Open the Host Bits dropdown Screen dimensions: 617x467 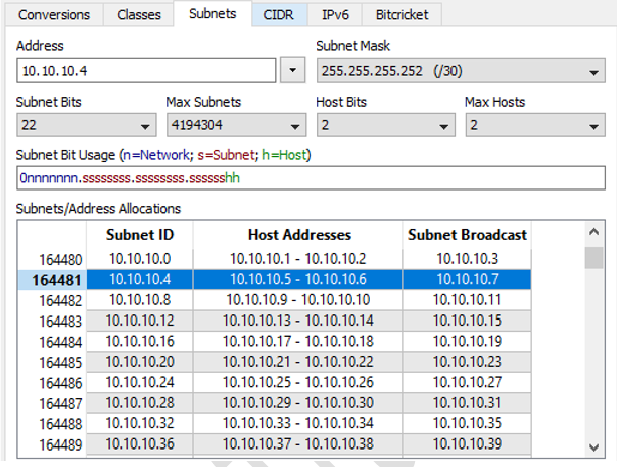click(x=385, y=125)
